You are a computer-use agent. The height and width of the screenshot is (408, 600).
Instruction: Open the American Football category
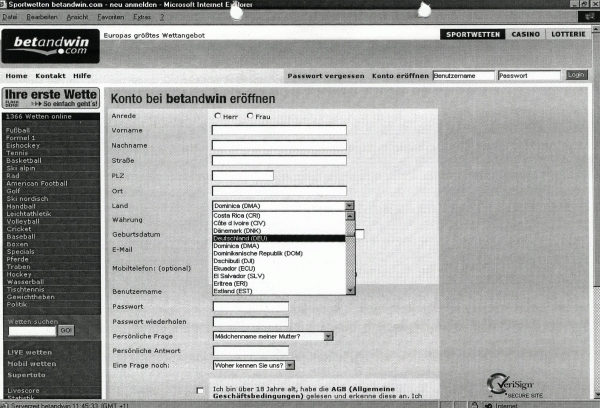tap(37, 183)
